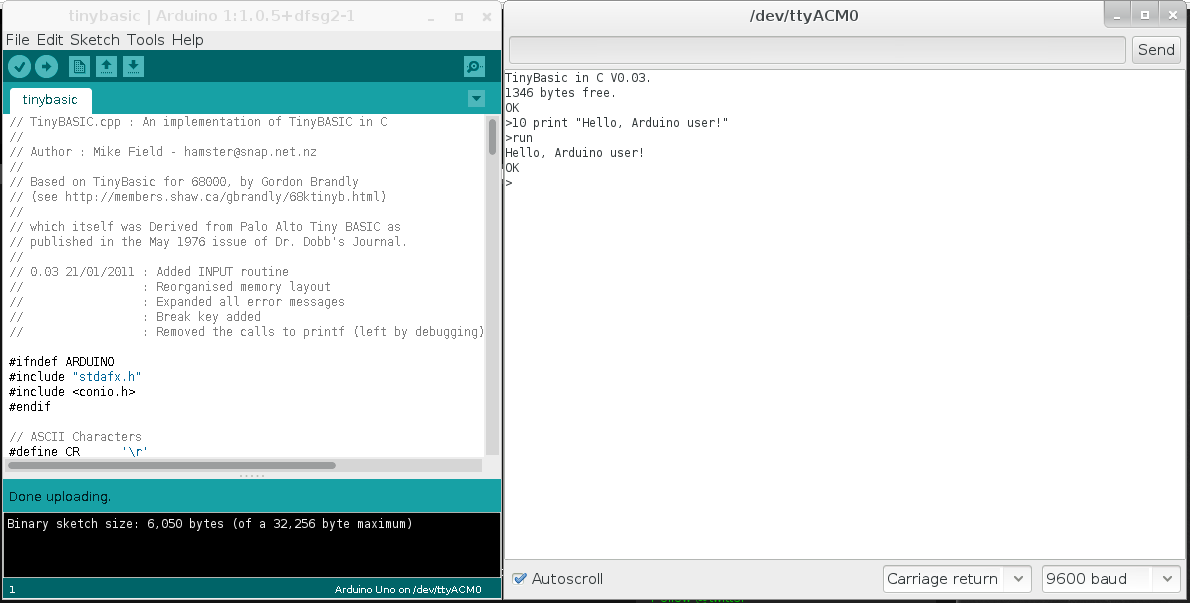Click the Save sketch down-arrow icon
Image resolution: width=1190 pixels, height=603 pixels.
[x=133, y=67]
